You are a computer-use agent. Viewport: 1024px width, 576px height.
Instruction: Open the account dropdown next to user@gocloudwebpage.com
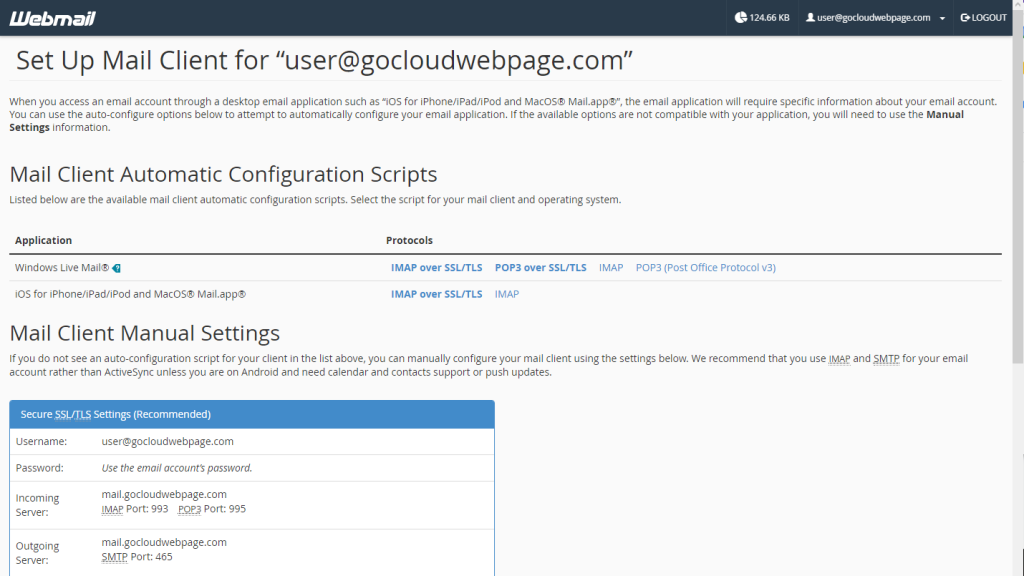click(x=940, y=17)
